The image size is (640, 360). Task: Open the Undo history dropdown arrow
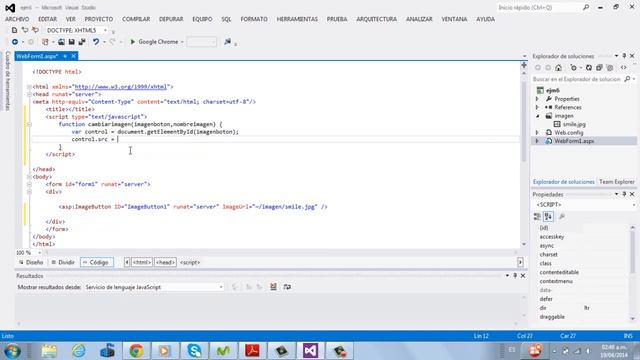click(104, 42)
